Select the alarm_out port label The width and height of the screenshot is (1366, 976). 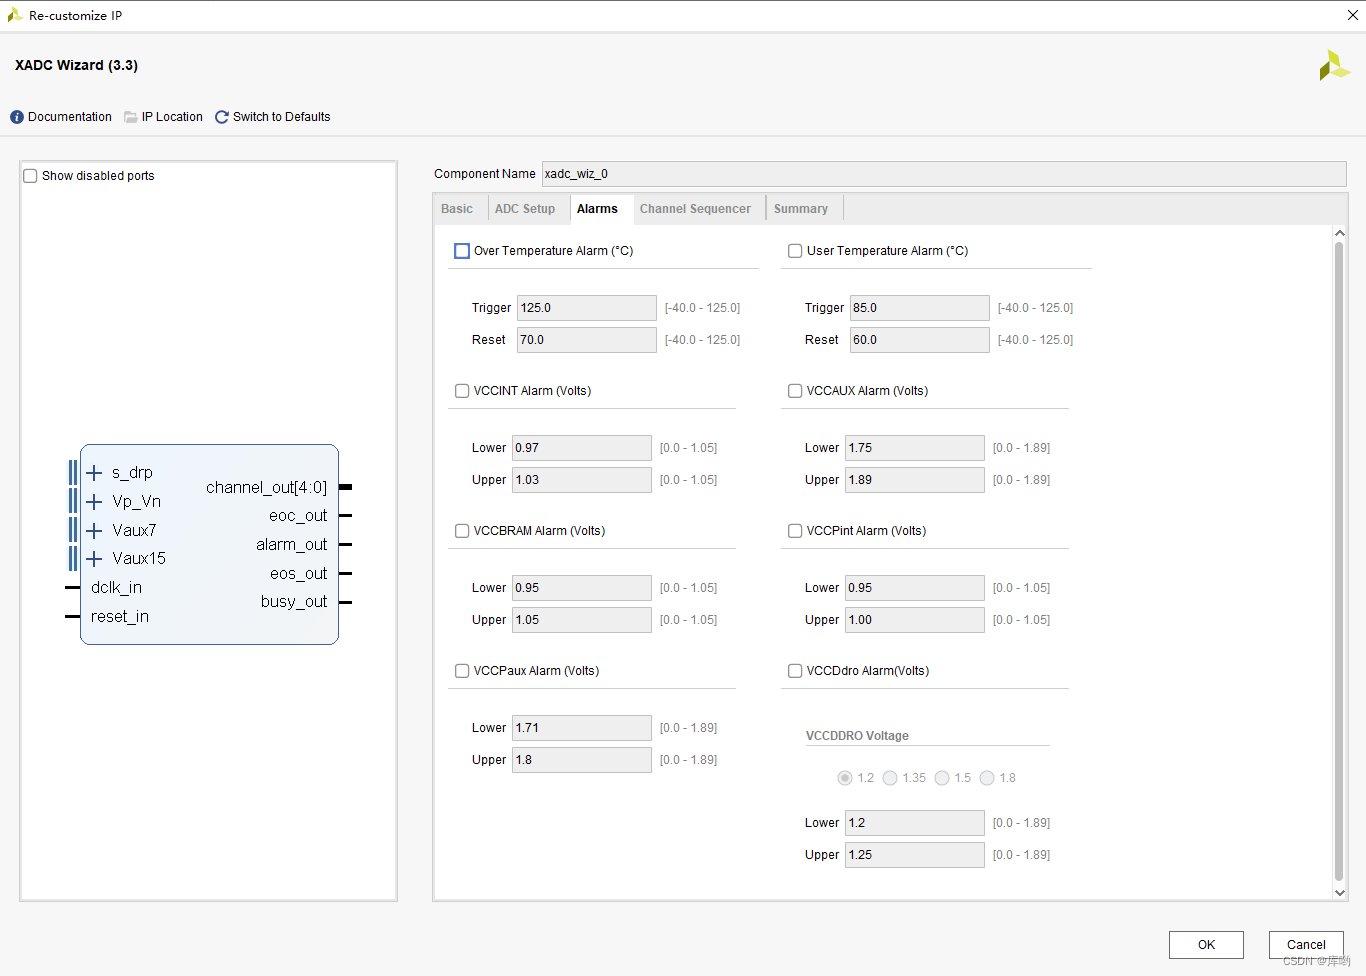[x=291, y=545]
